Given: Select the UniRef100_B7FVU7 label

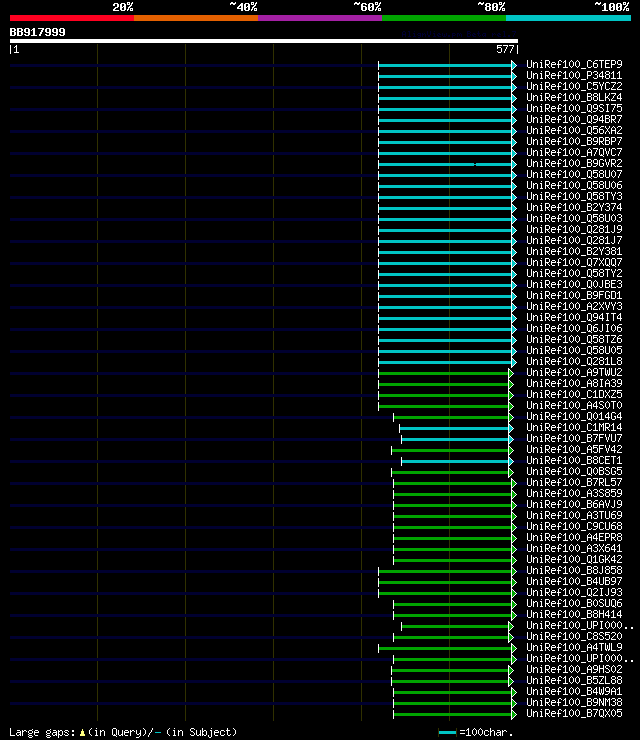Looking at the screenshot, I should pyautogui.click(x=574, y=438).
